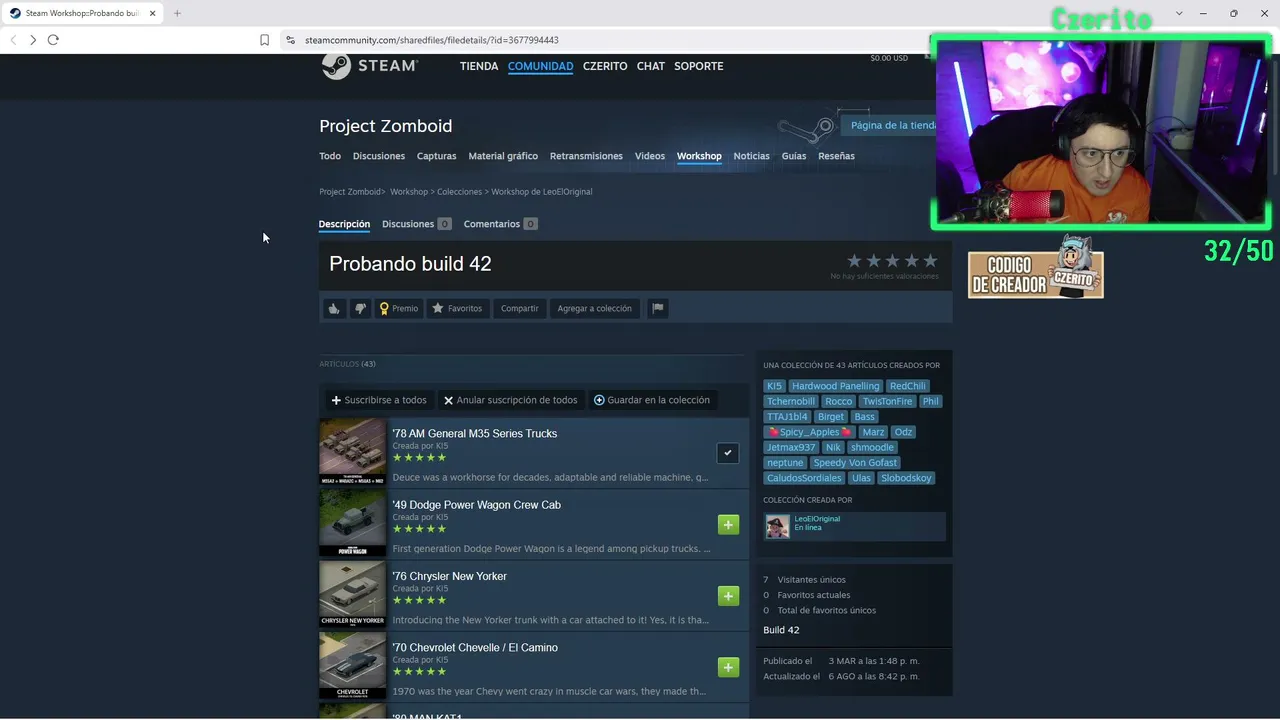Focus the address bar showing steamcommunity.com URL
This screenshot has width=1280, height=720.
click(431, 40)
